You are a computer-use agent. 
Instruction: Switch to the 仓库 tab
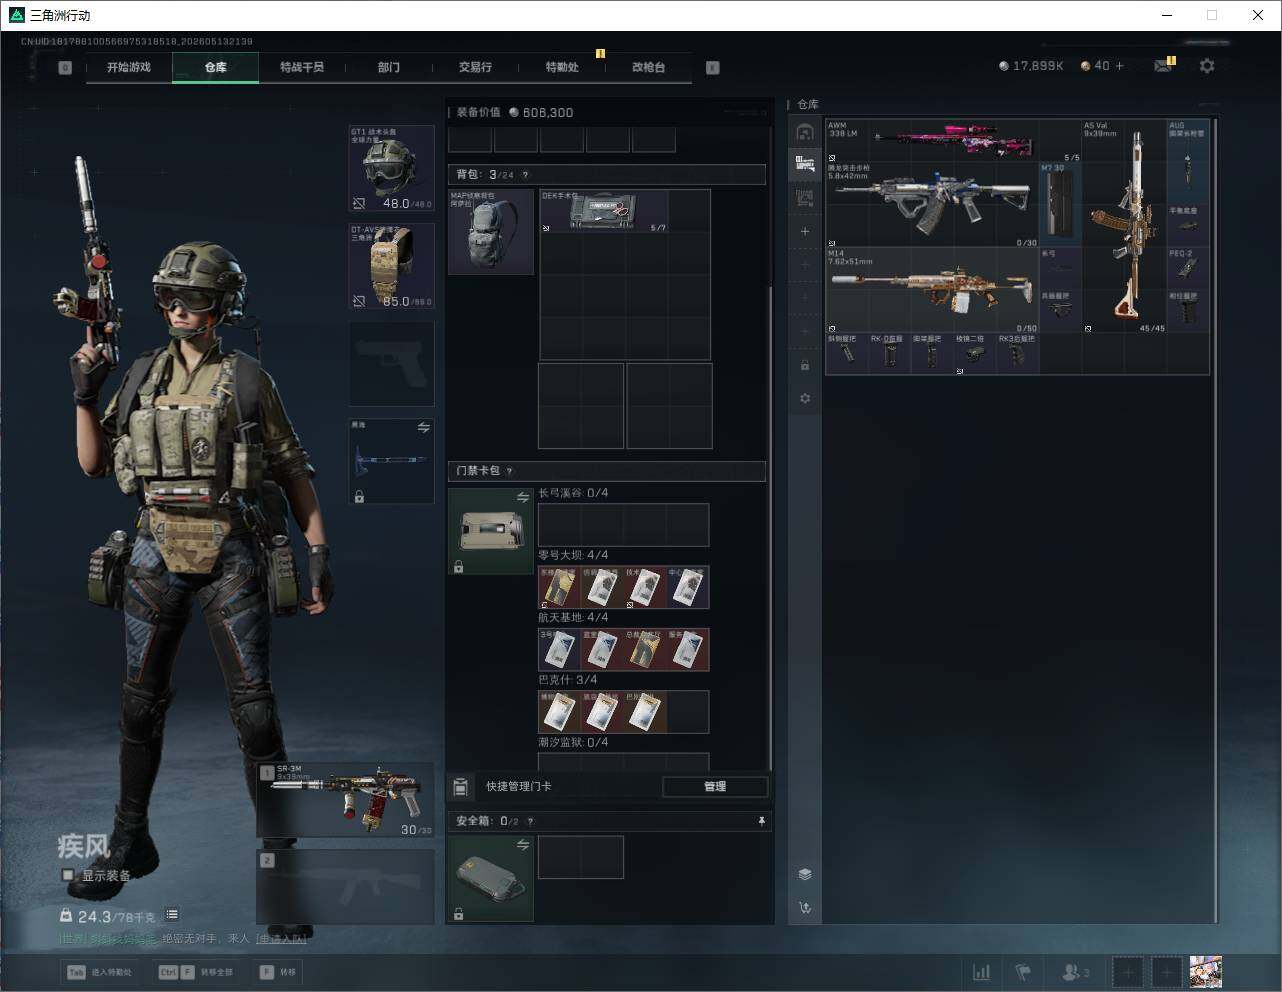(x=216, y=67)
